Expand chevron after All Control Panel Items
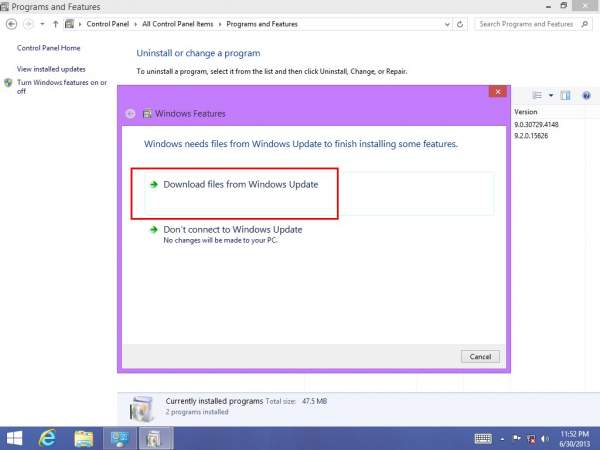Viewport: 600px width, 450px height. coord(220,24)
